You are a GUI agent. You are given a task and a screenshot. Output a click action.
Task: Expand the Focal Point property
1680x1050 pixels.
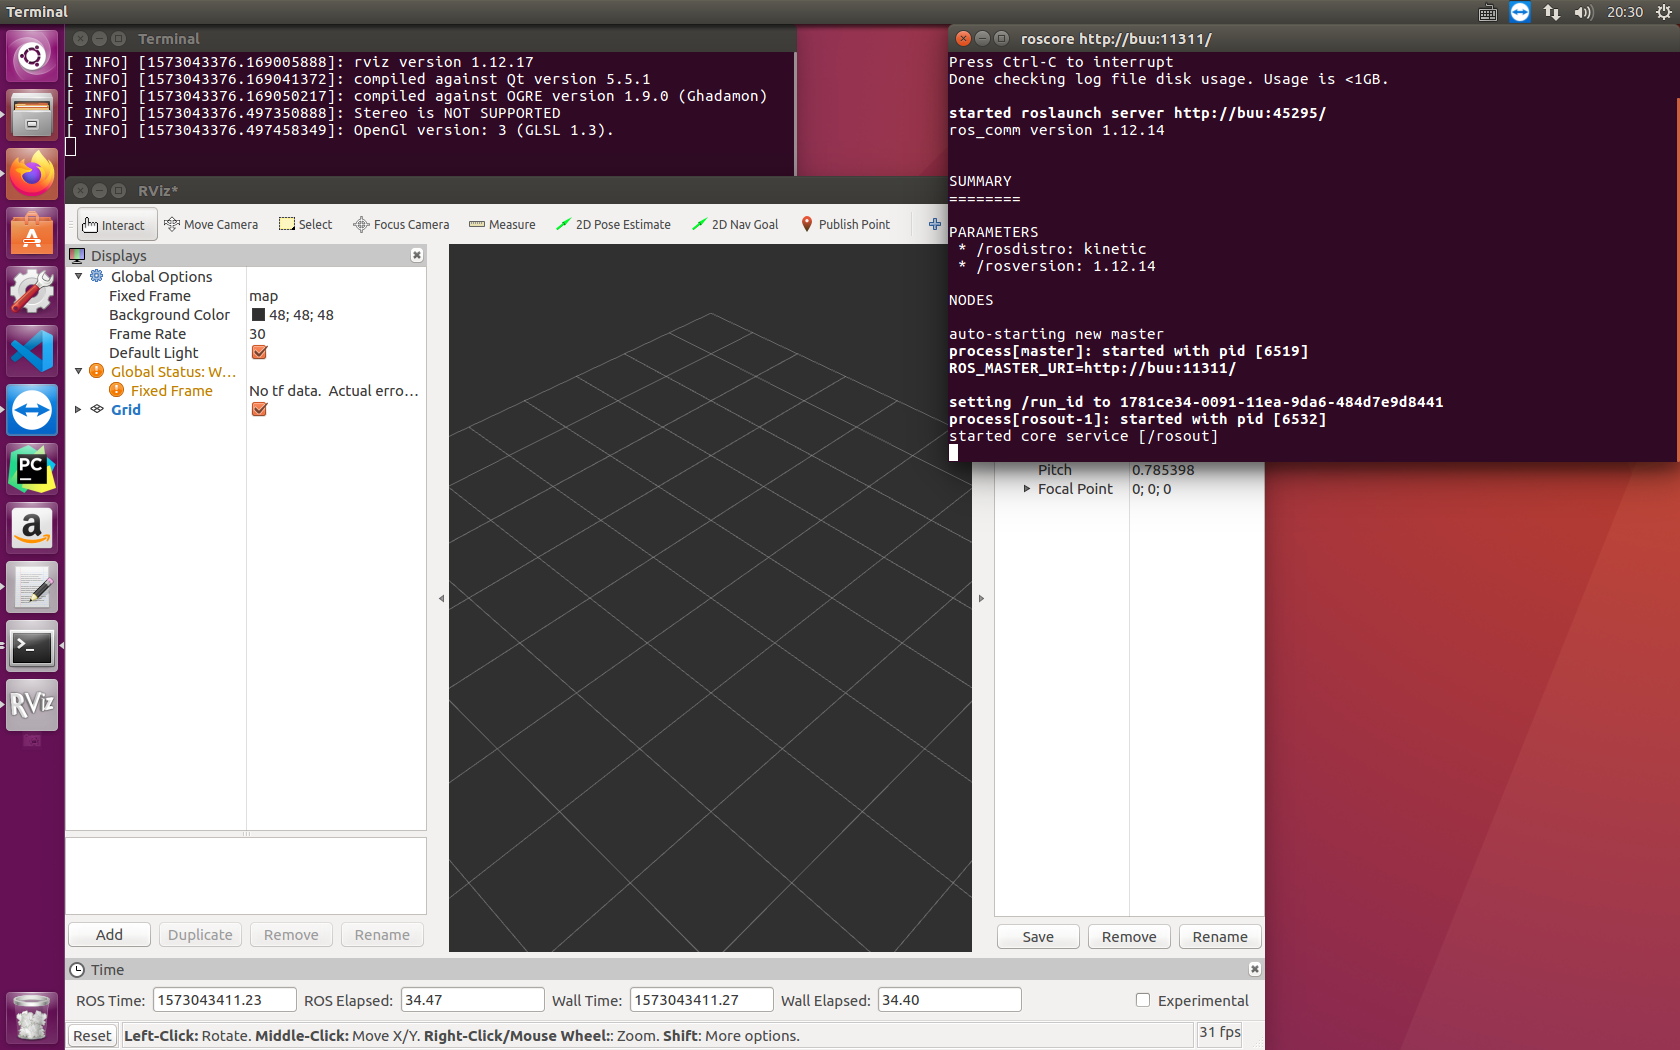1026,489
